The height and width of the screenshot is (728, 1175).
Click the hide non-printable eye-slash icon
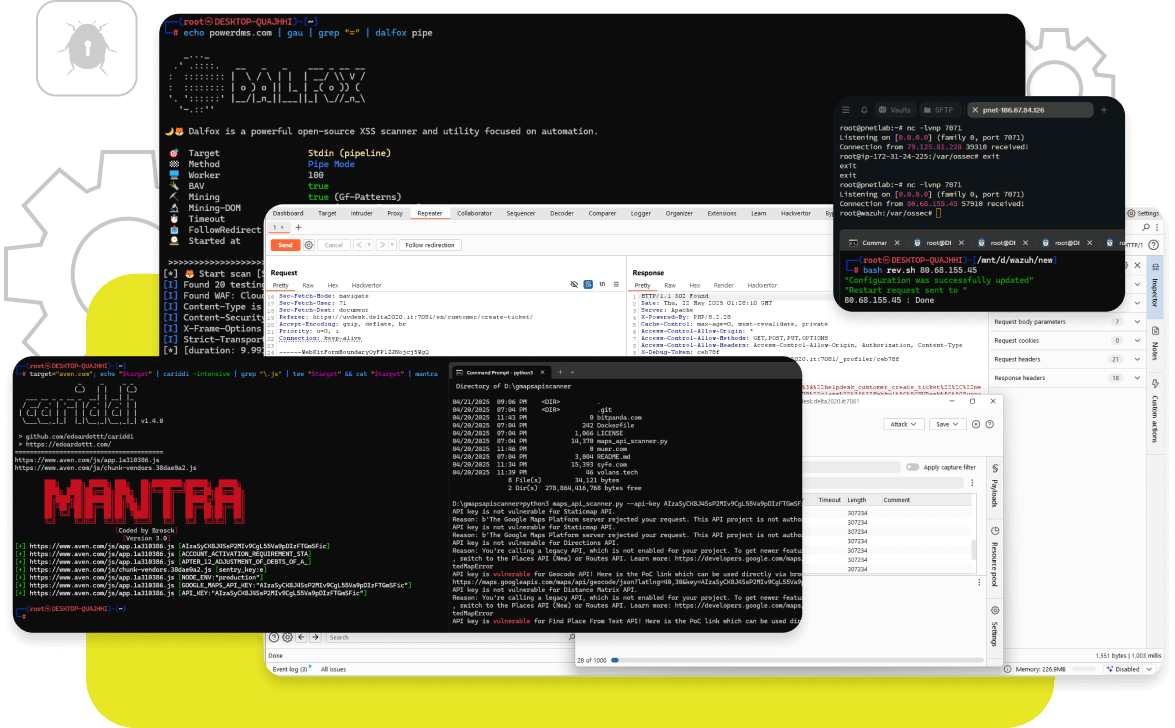(x=574, y=285)
